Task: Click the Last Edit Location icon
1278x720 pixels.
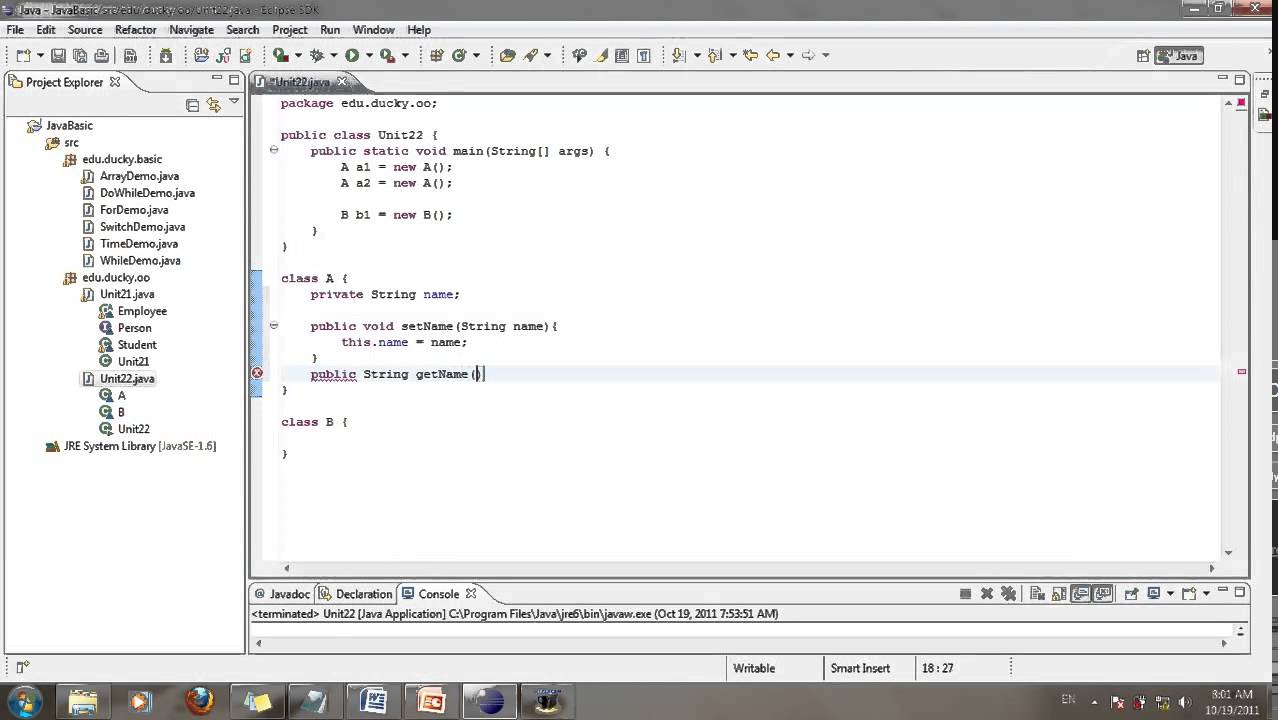Action: point(750,56)
